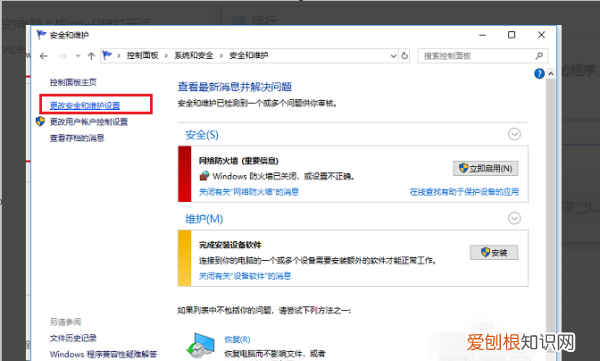Open 控制面板主页 link
This screenshot has height=361, width=600.
73,82
